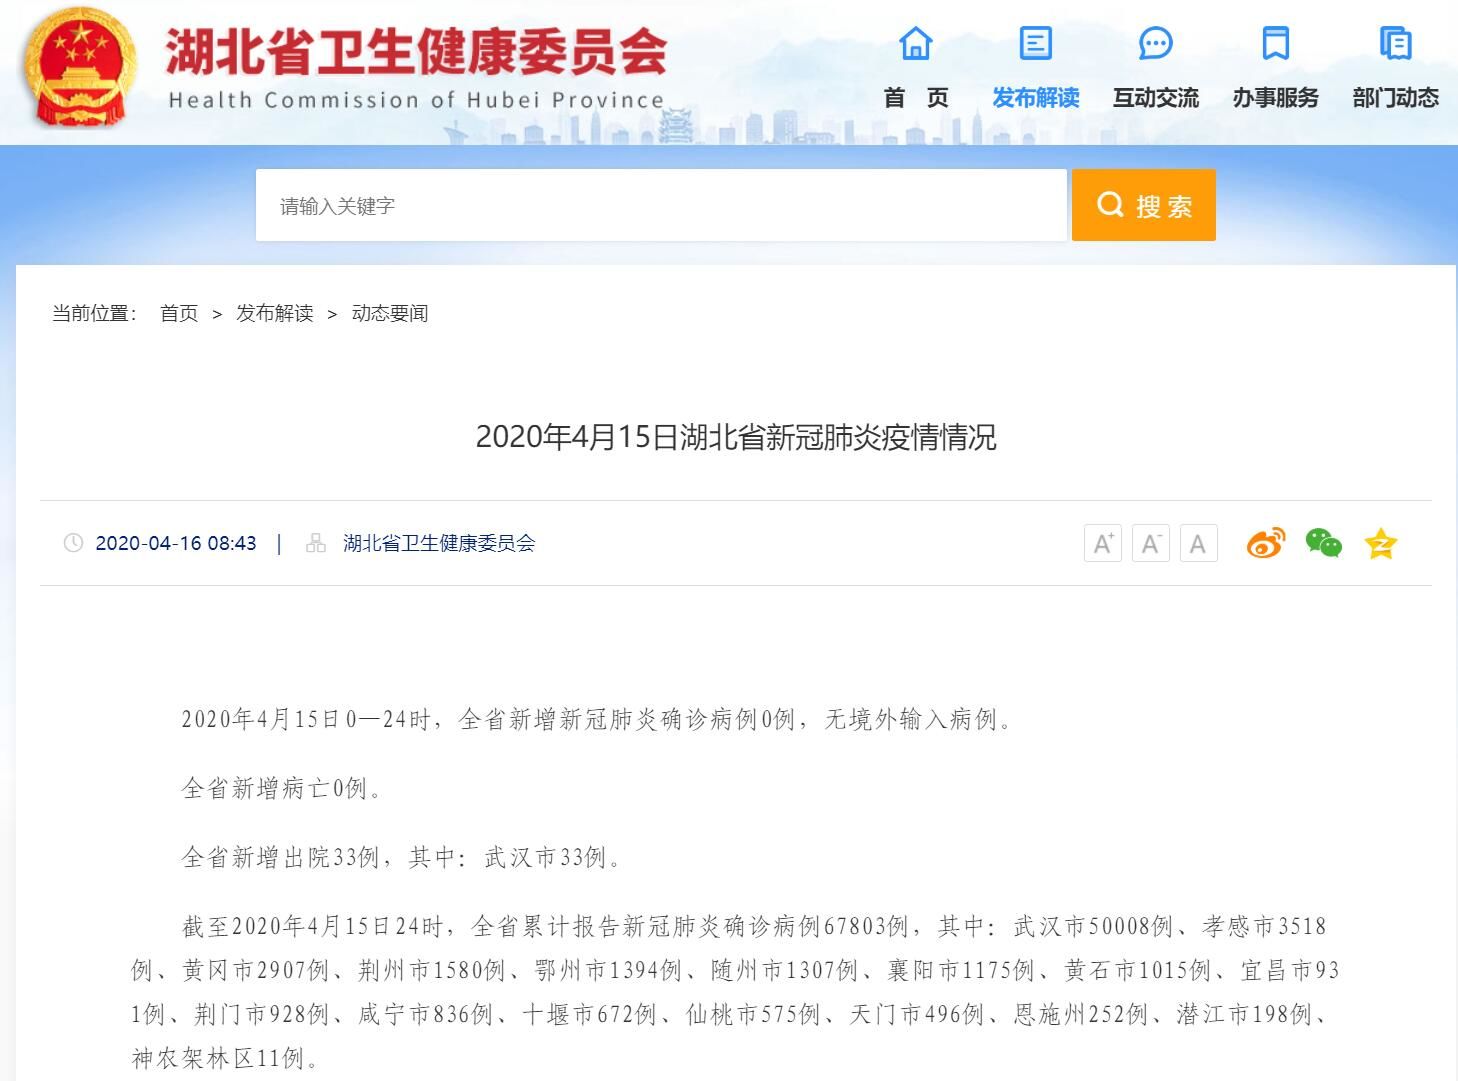Click the chat bubble icon above 互动交流
The width and height of the screenshot is (1458, 1081).
1155,44
